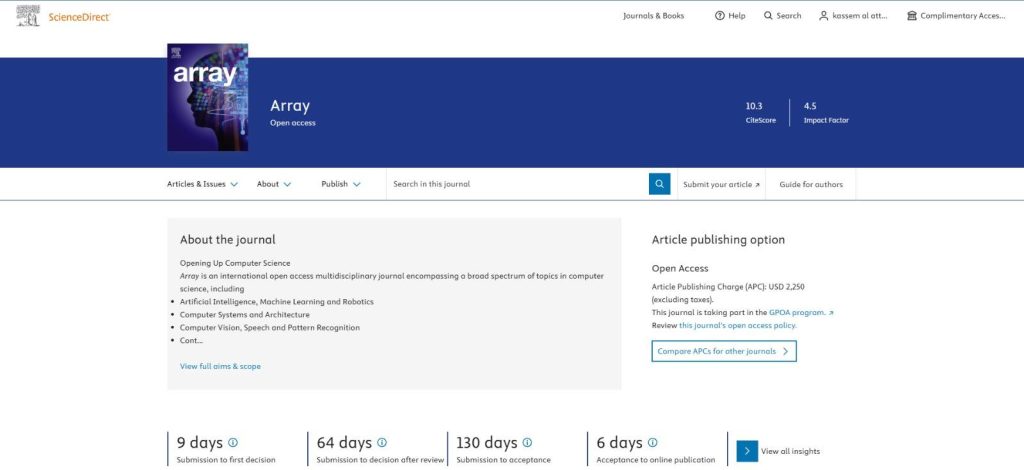Click info icon beside 9 days
The height and width of the screenshot is (470, 1024).
233,443
